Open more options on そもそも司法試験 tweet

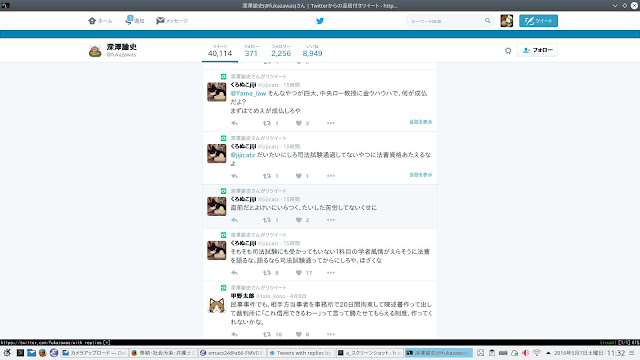(331, 273)
